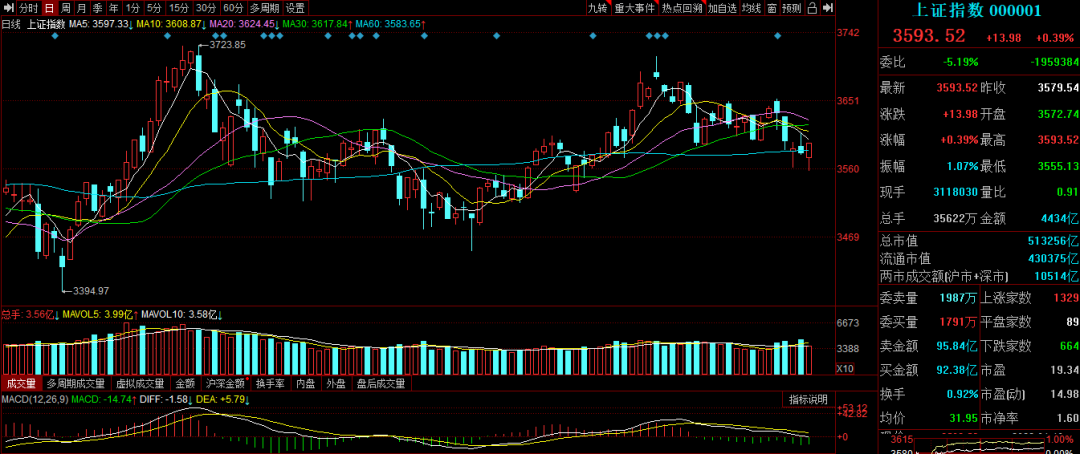Toggle the 预测 forecast feature
Viewport: 1080px width, 454px height.
[793, 8]
